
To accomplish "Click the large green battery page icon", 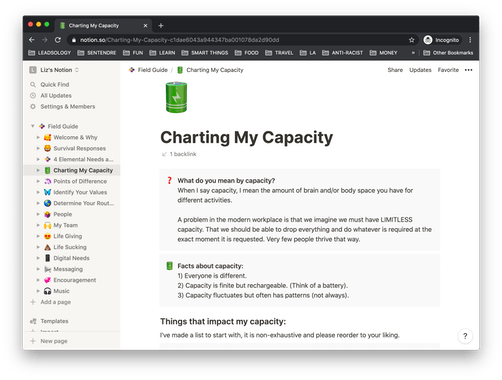I will click(x=176, y=97).
